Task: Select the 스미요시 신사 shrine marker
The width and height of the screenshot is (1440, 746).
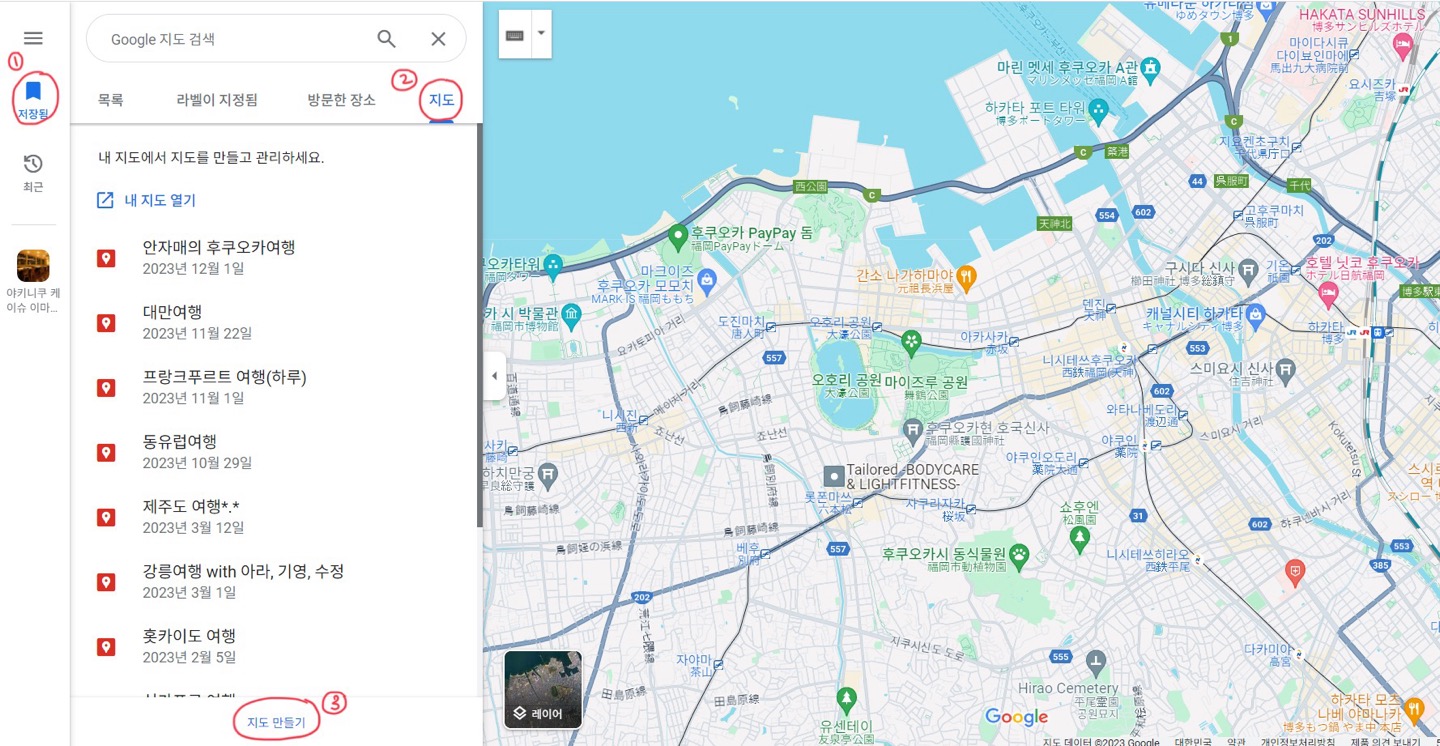Action: 1286,370
